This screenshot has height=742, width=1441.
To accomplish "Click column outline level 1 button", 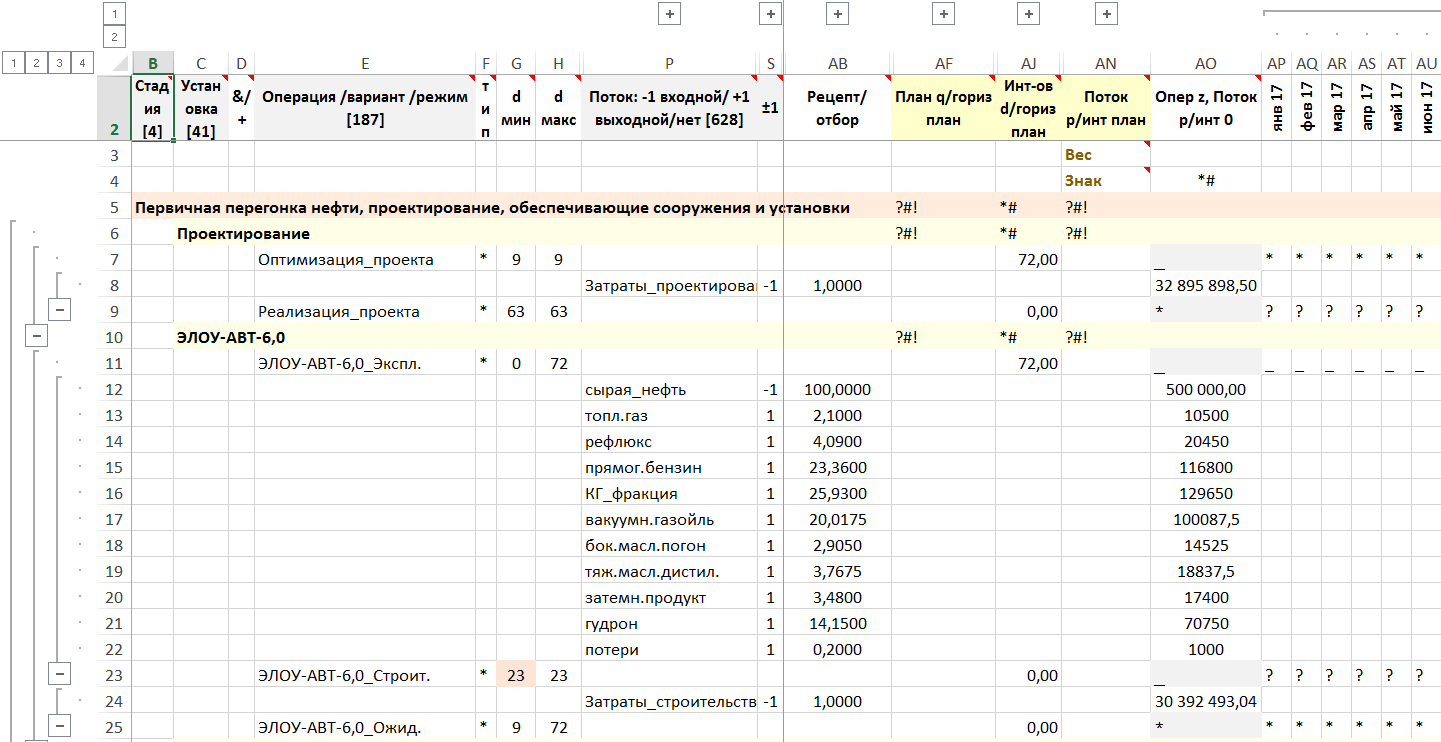I will pos(114,14).
